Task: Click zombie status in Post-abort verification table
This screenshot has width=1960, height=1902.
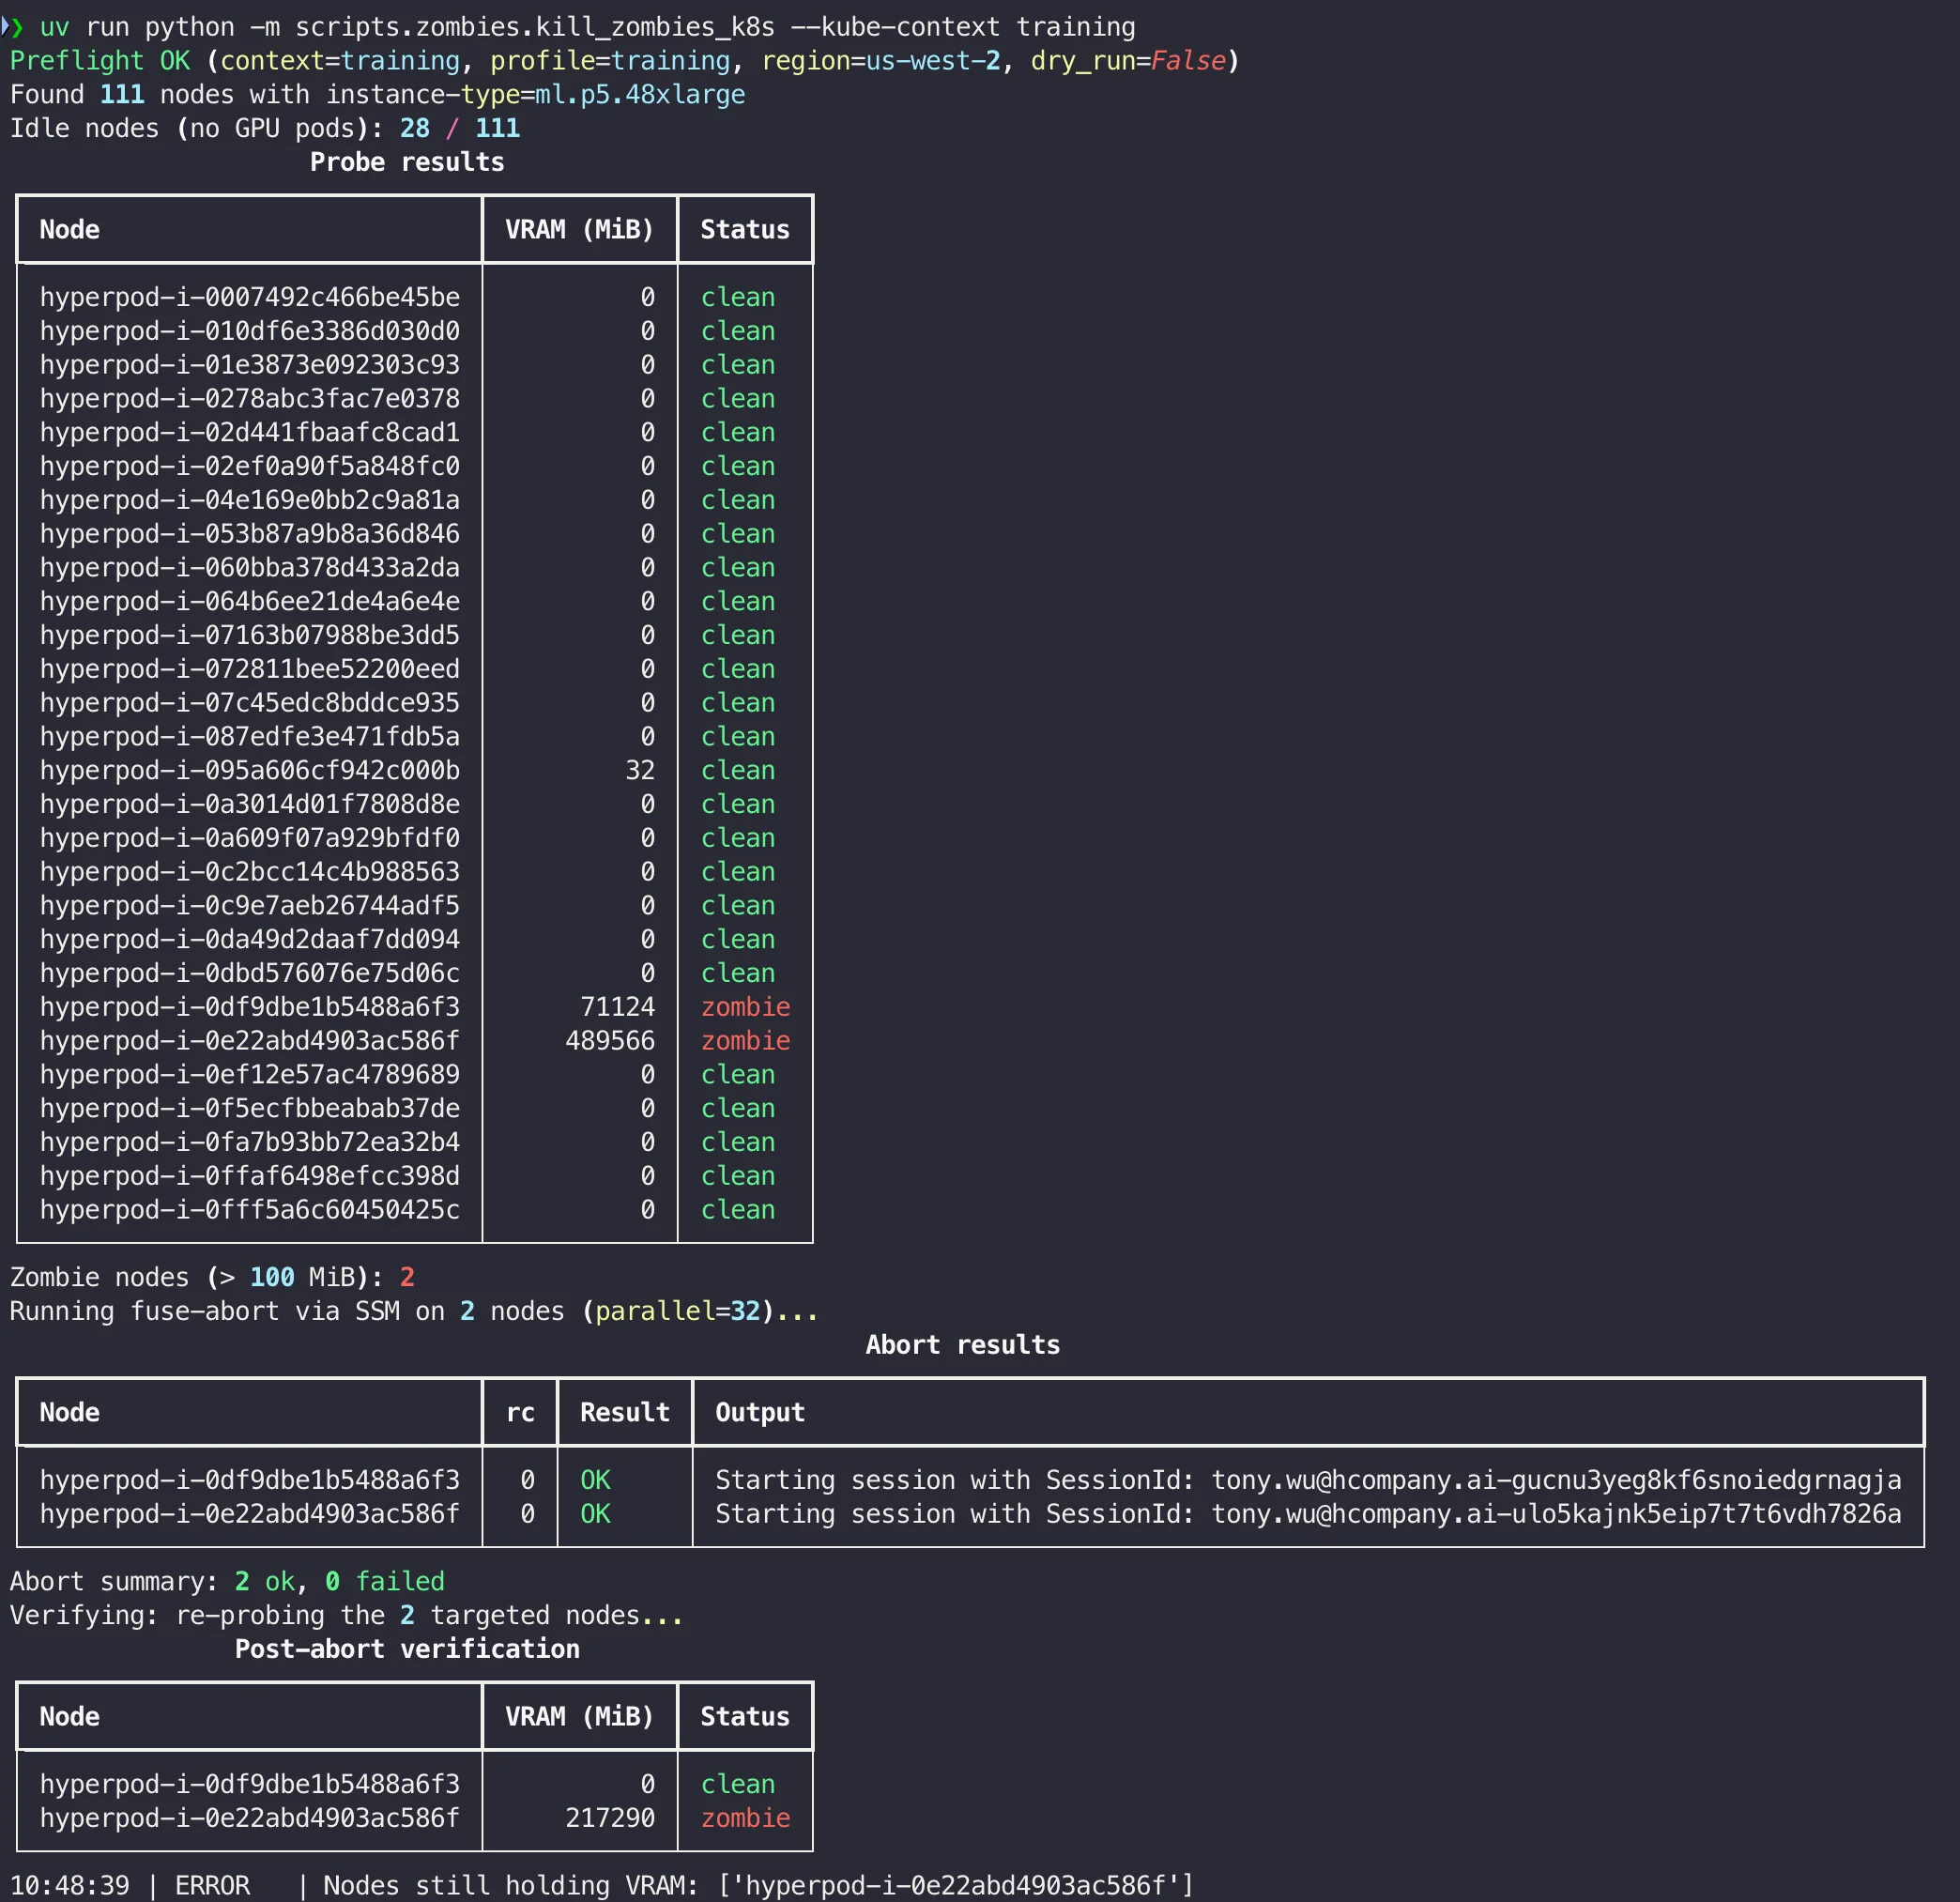Action: pyautogui.click(x=745, y=1818)
